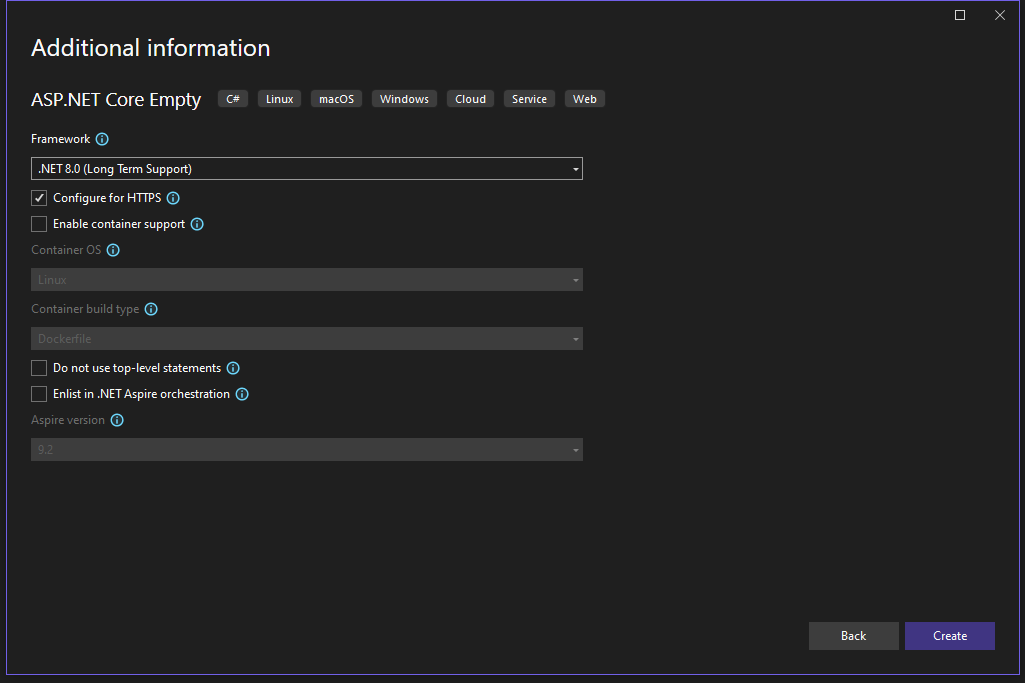Click the Framework info icon
The width and height of the screenshot is (1025, 683).
[x=102, y=139]
